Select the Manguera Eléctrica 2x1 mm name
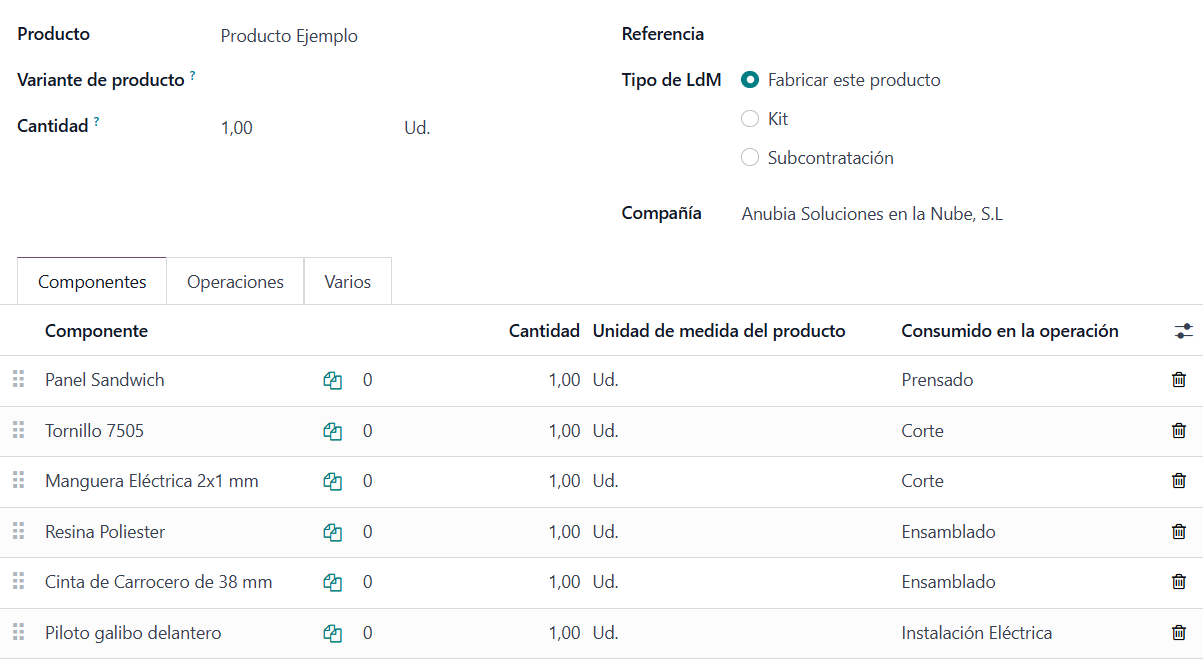Viewport: 1203px width, 672px height. click(152, 481)
